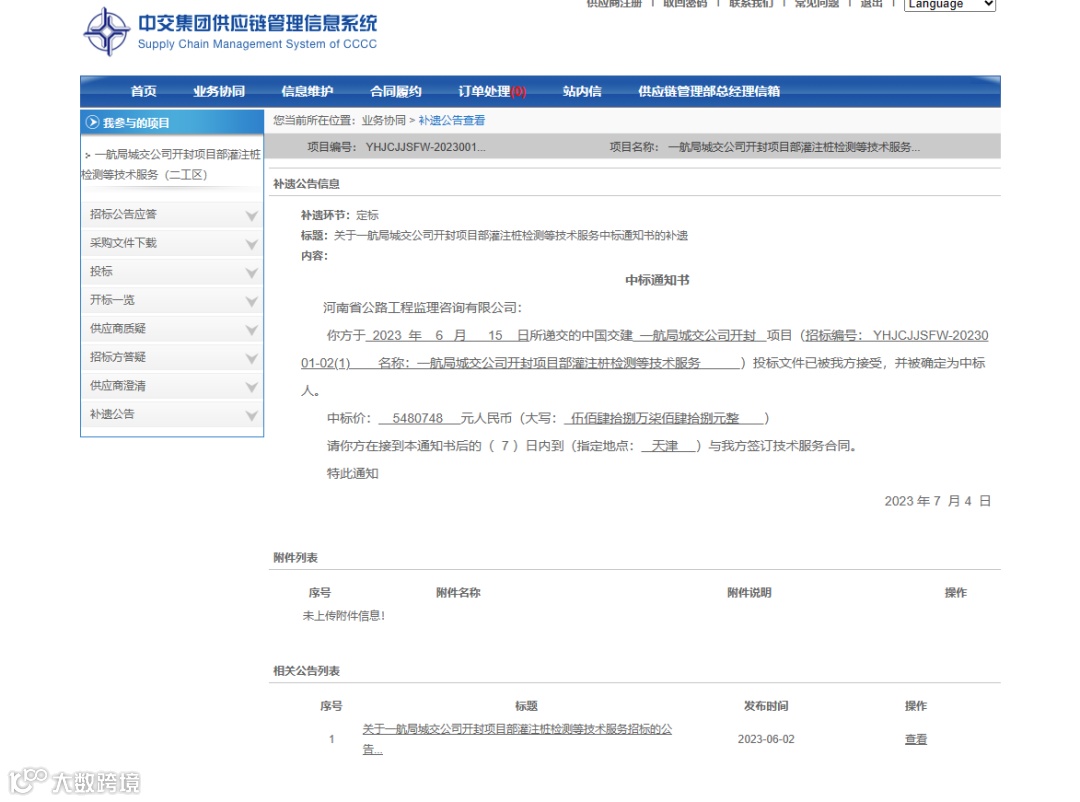Click the 退出 logout link
Viewport: 1080px width, 802px height.
871,3
